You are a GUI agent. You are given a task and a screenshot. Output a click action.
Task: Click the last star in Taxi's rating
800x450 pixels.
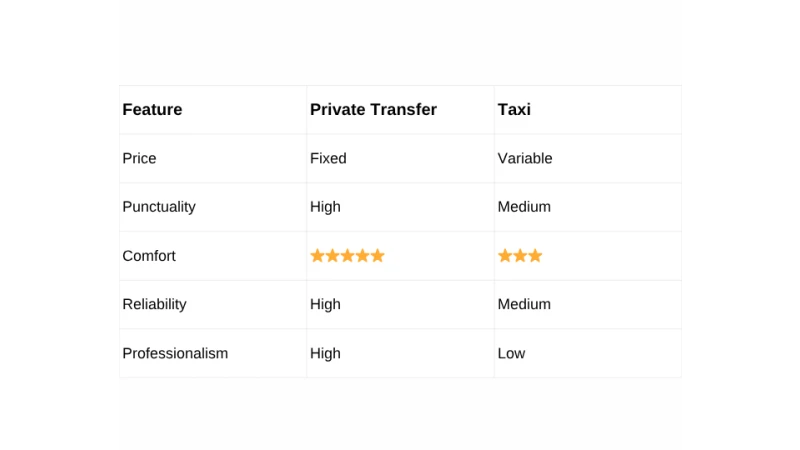[535, 256]
